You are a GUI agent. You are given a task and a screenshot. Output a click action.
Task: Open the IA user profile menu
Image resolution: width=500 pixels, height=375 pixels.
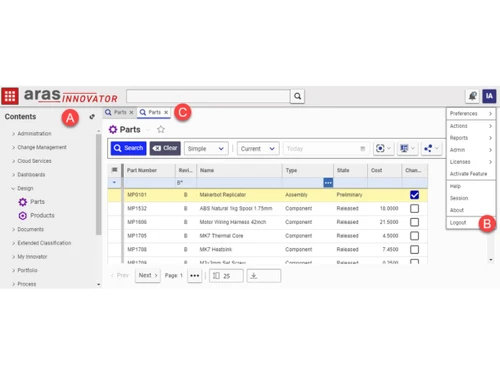(489, 96)
